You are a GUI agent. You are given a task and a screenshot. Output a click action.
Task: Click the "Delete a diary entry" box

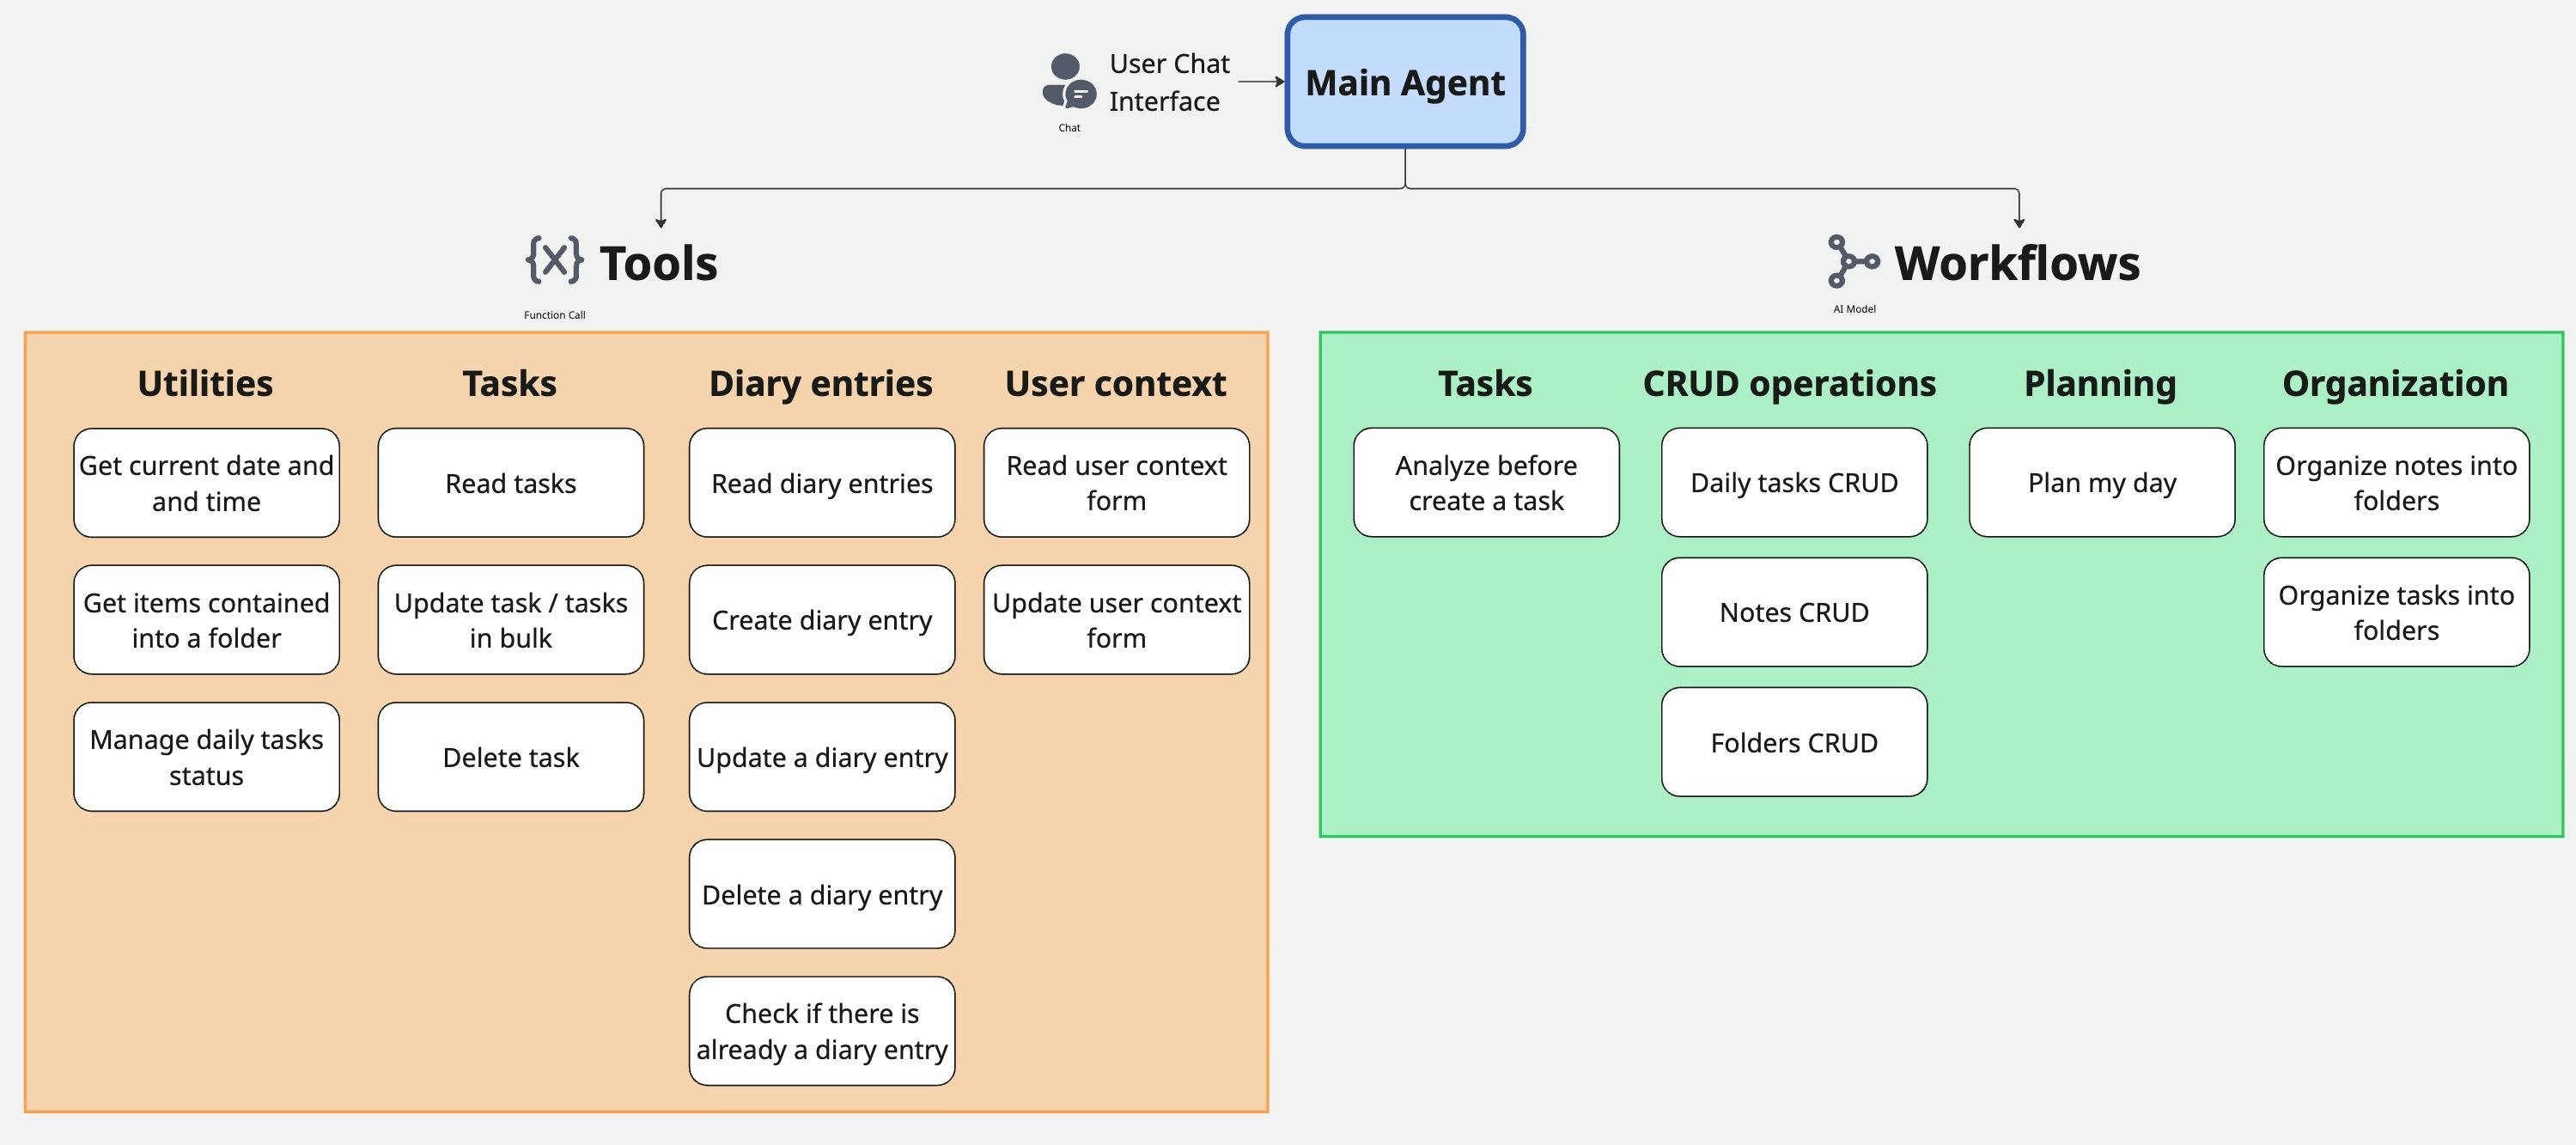click(821, 894)
